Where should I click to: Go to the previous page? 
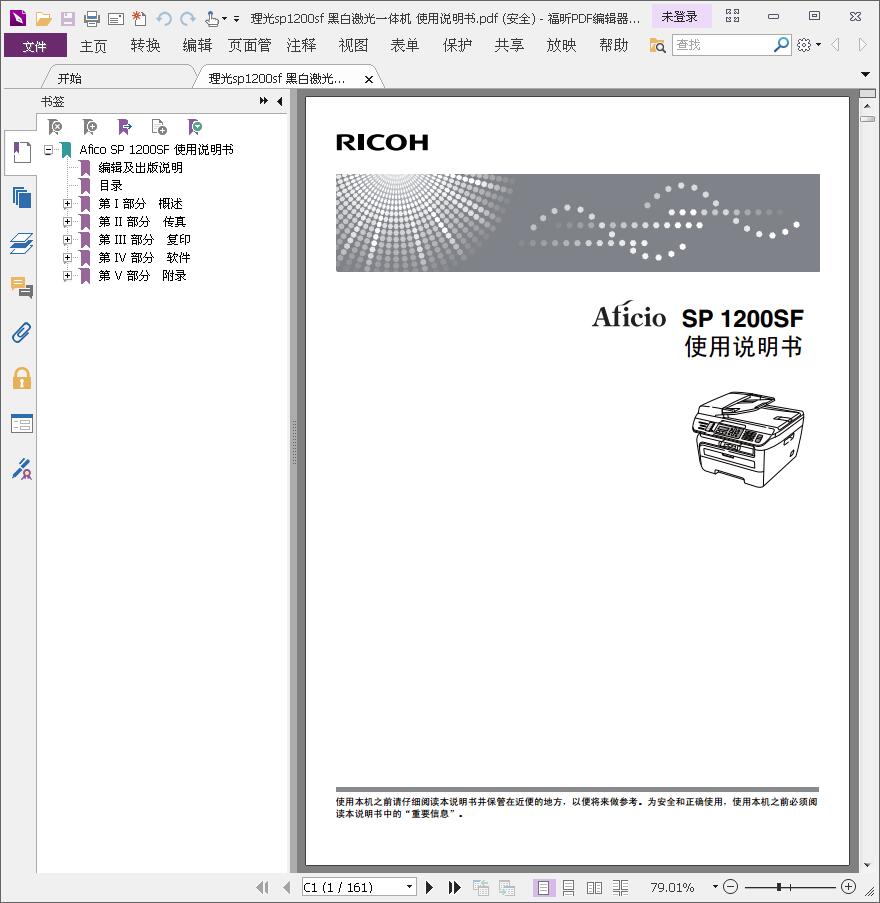point(287,887)
